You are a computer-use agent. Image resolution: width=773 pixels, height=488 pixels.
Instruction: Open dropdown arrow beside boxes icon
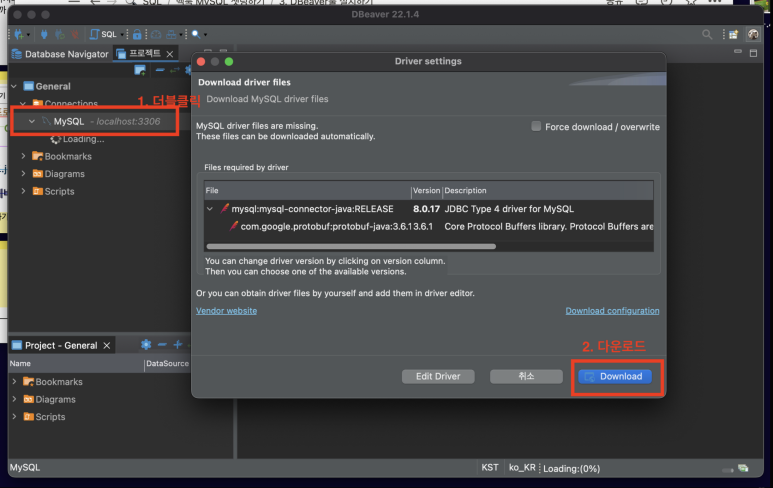pyautogui.click(x=180, y=35)
